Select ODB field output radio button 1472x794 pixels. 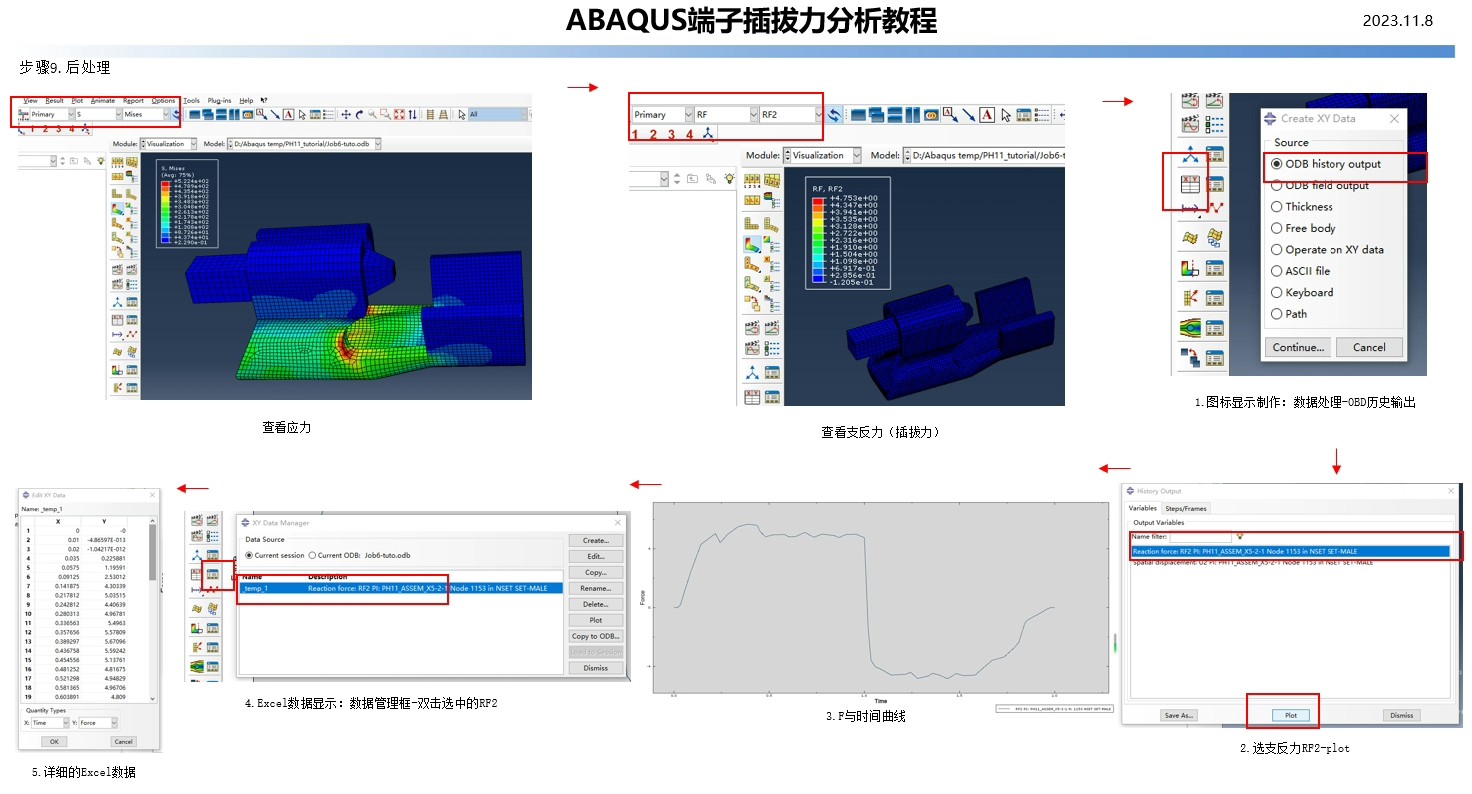tap(1276, 185)
